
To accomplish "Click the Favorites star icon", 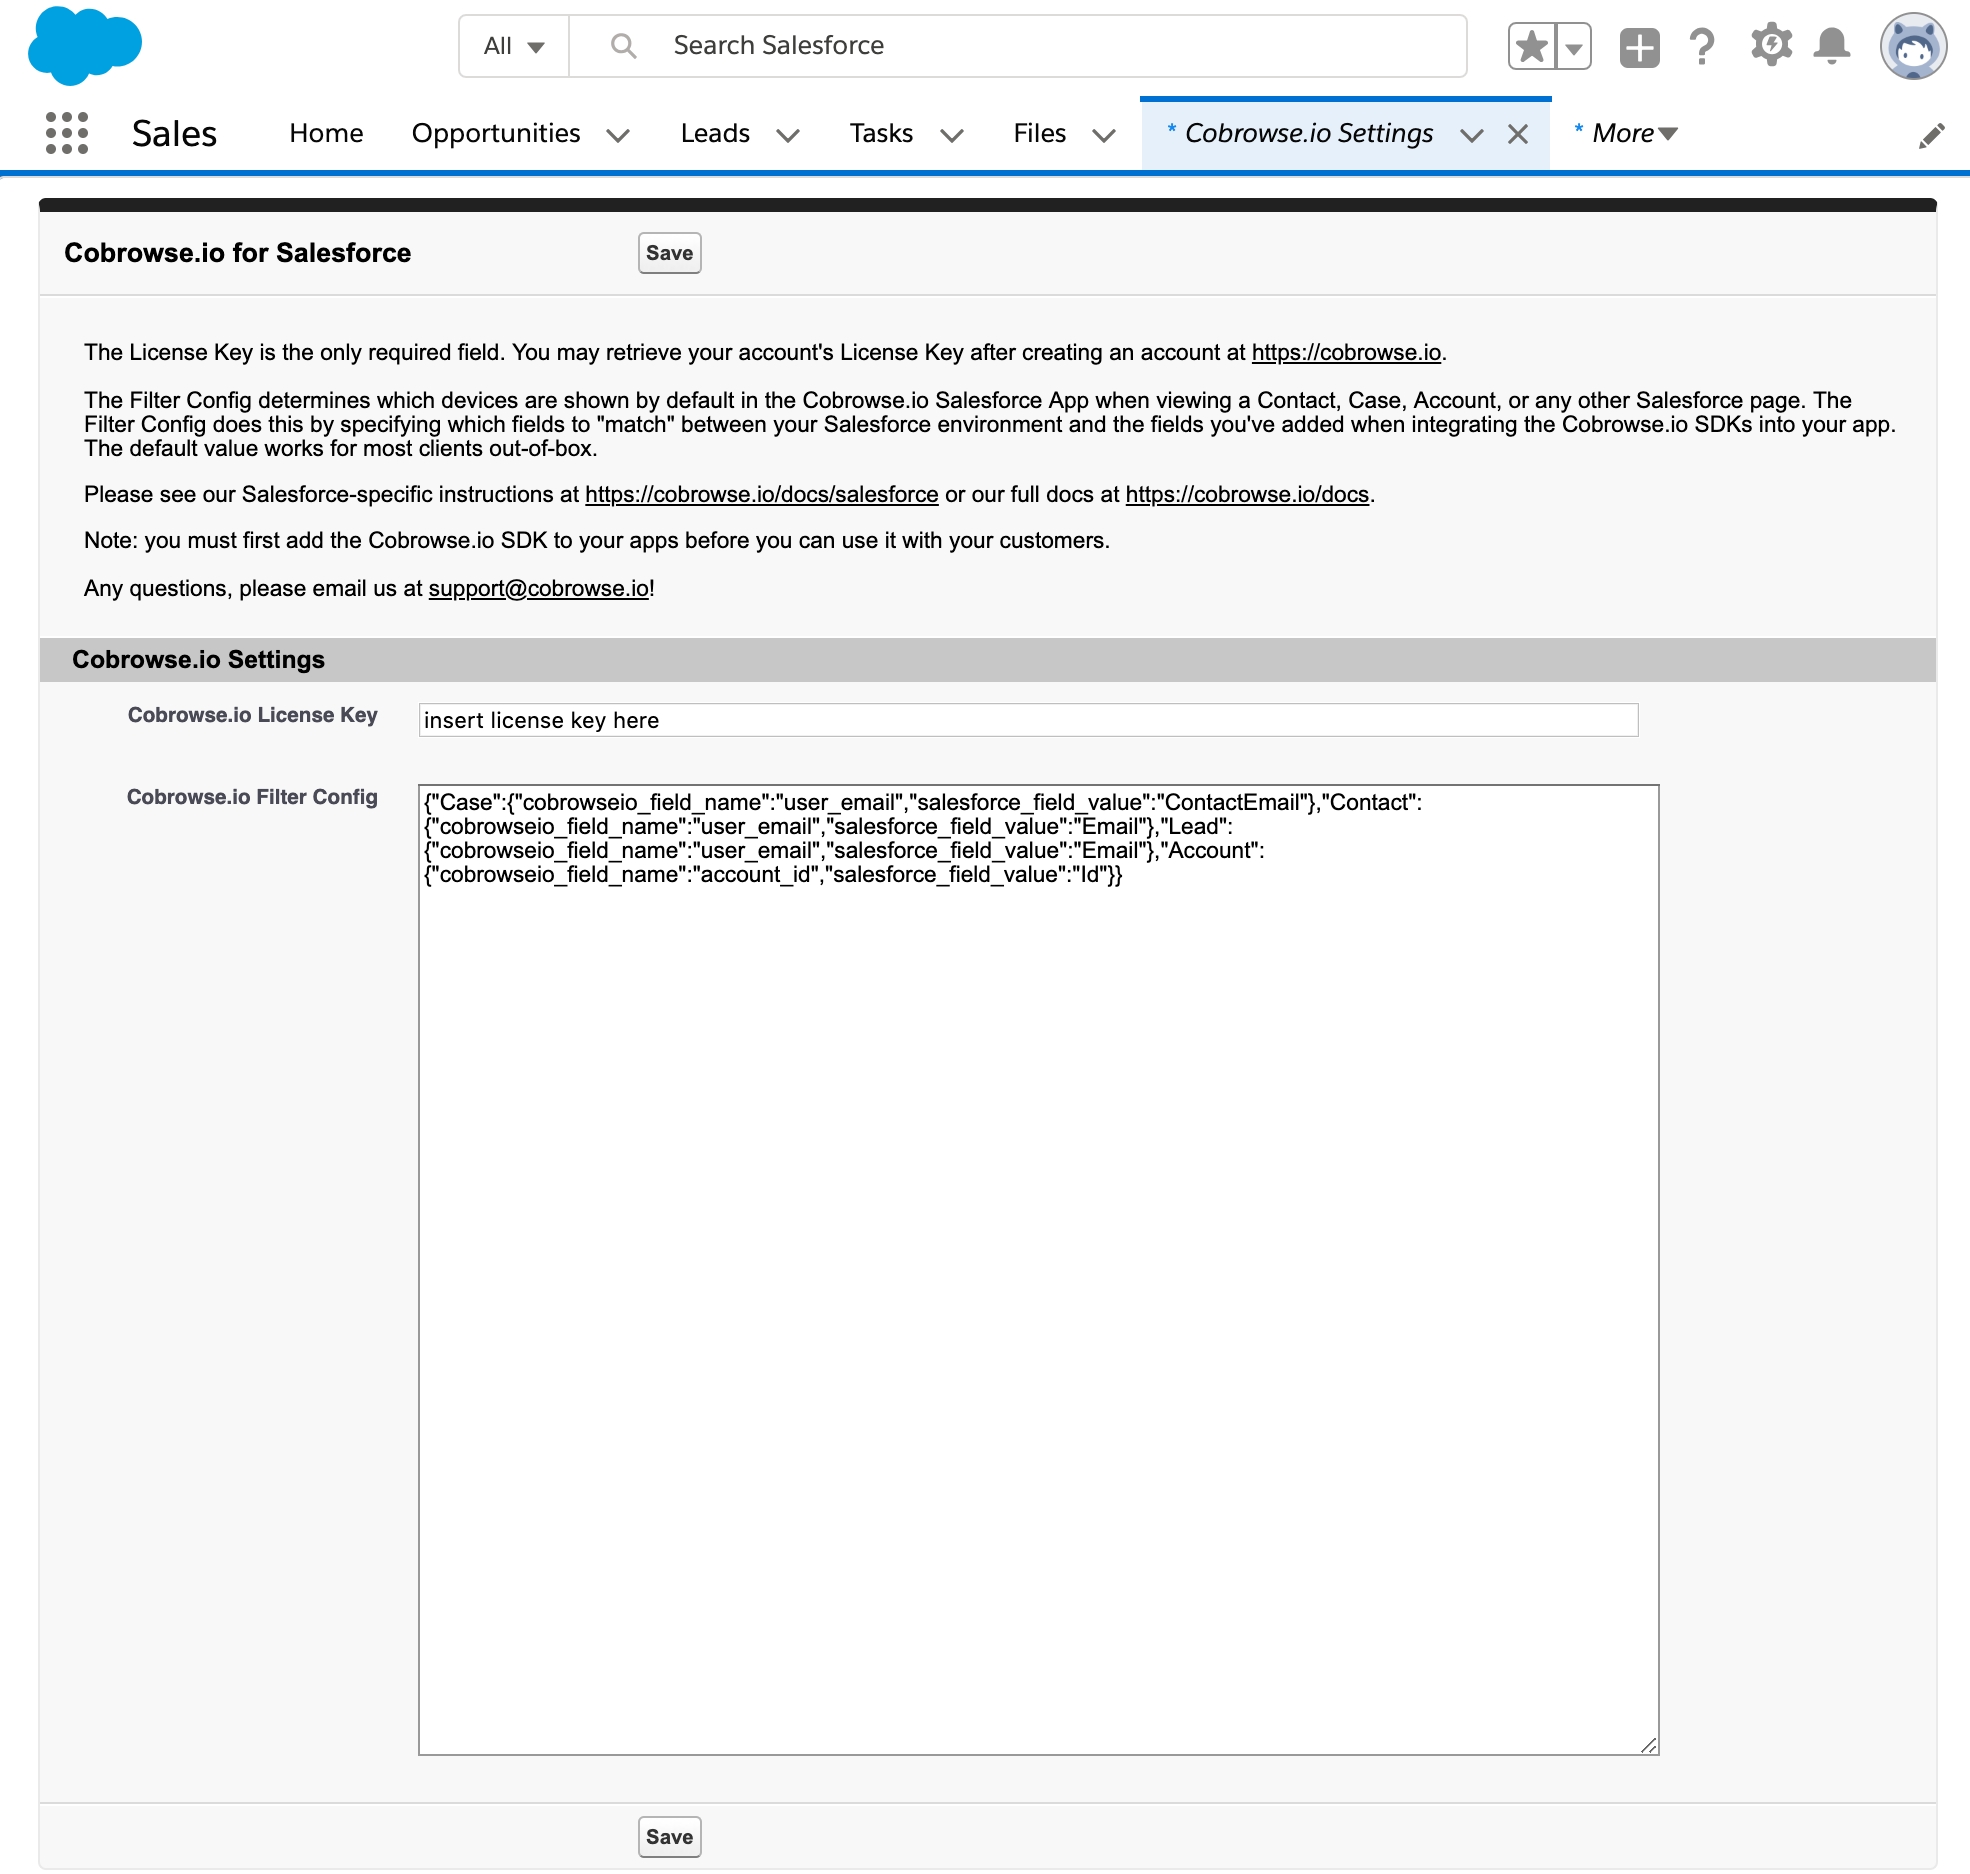I will click(1531, 46).
